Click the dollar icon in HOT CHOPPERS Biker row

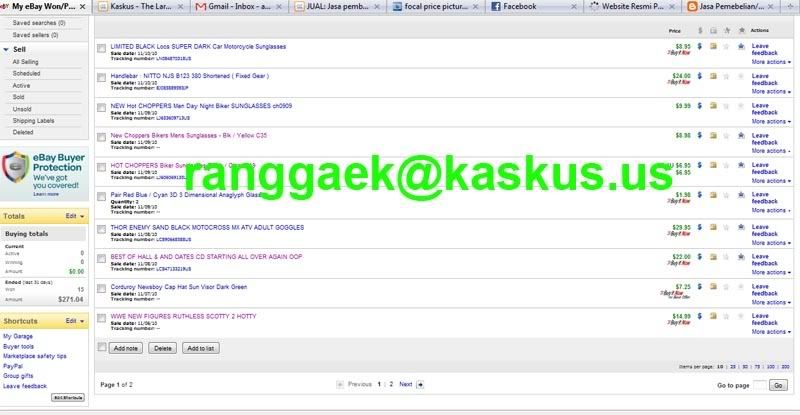point(700,165)
